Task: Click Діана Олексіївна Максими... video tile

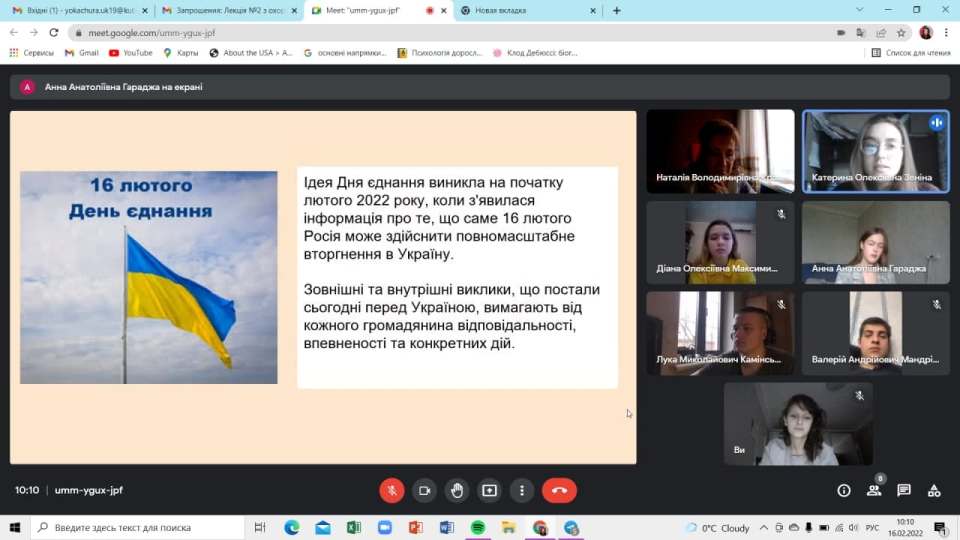Action: [721, 242]
